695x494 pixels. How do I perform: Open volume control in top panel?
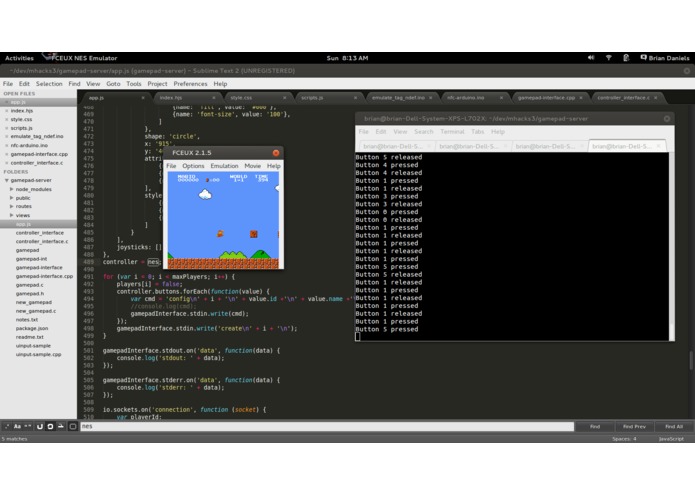tap(591, 58)
